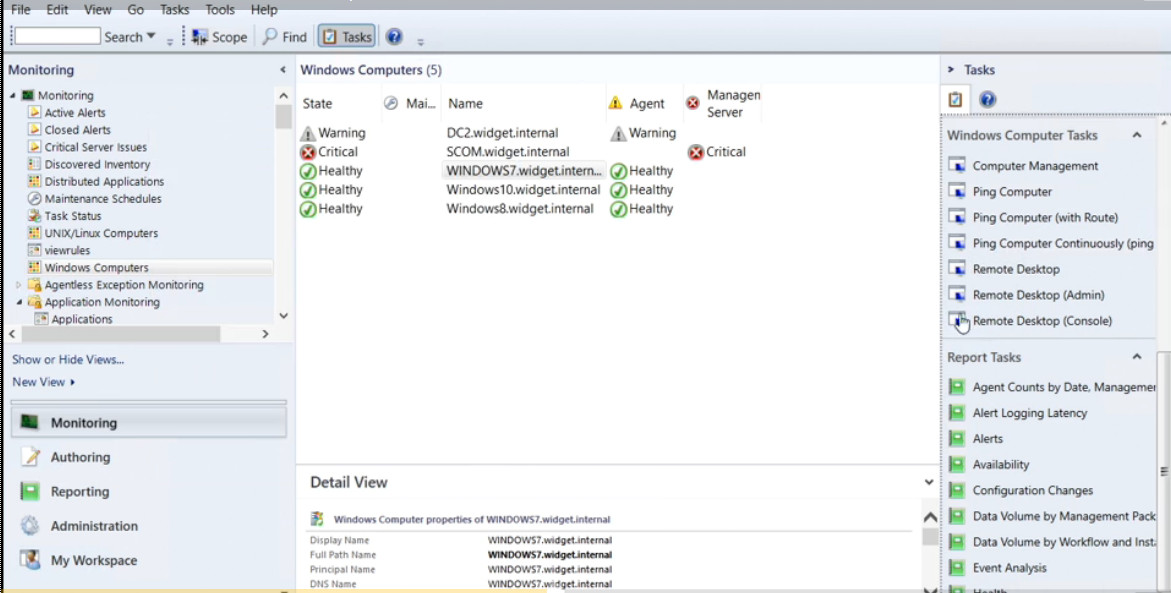
Task: Open the Go menu
Action: pos(135,10)
